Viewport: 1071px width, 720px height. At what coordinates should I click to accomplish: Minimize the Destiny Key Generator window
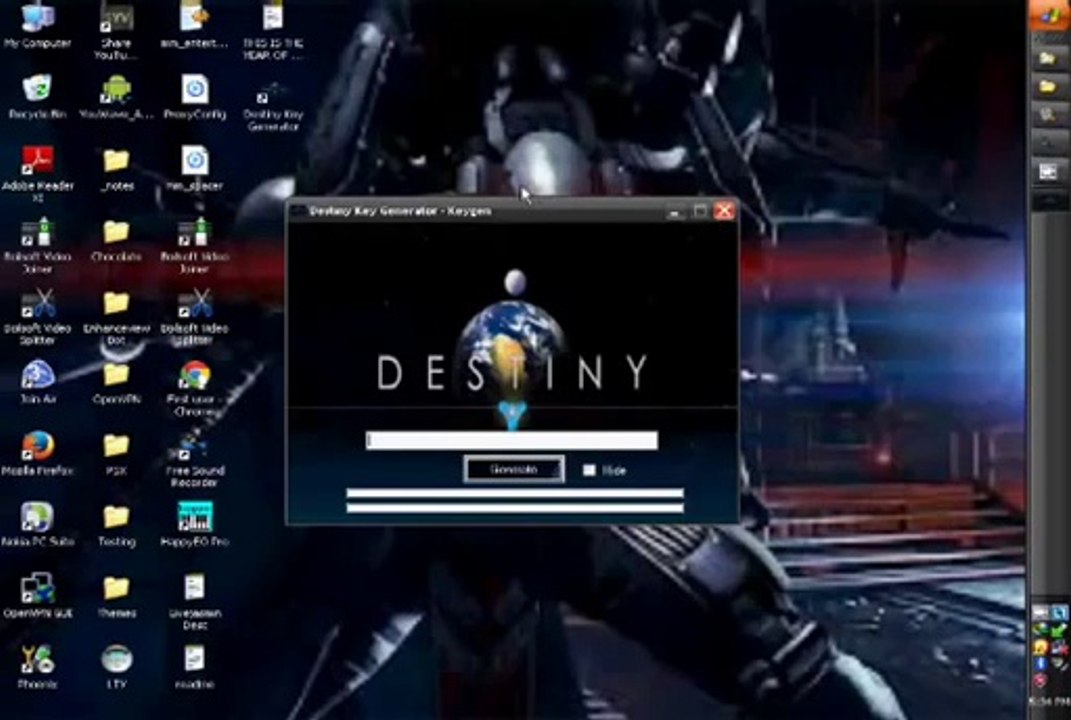coord(674,211)
